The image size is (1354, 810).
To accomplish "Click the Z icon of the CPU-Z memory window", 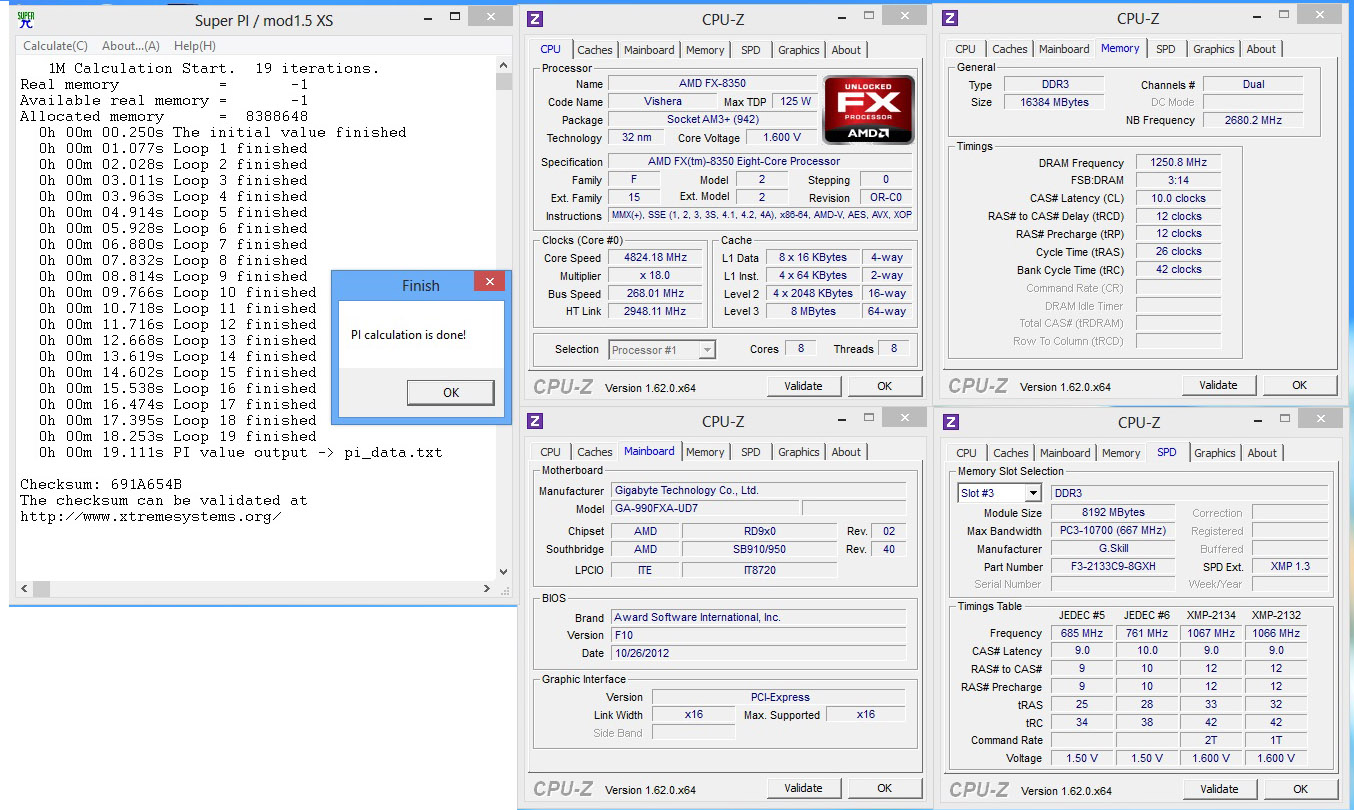I will 950,18.
